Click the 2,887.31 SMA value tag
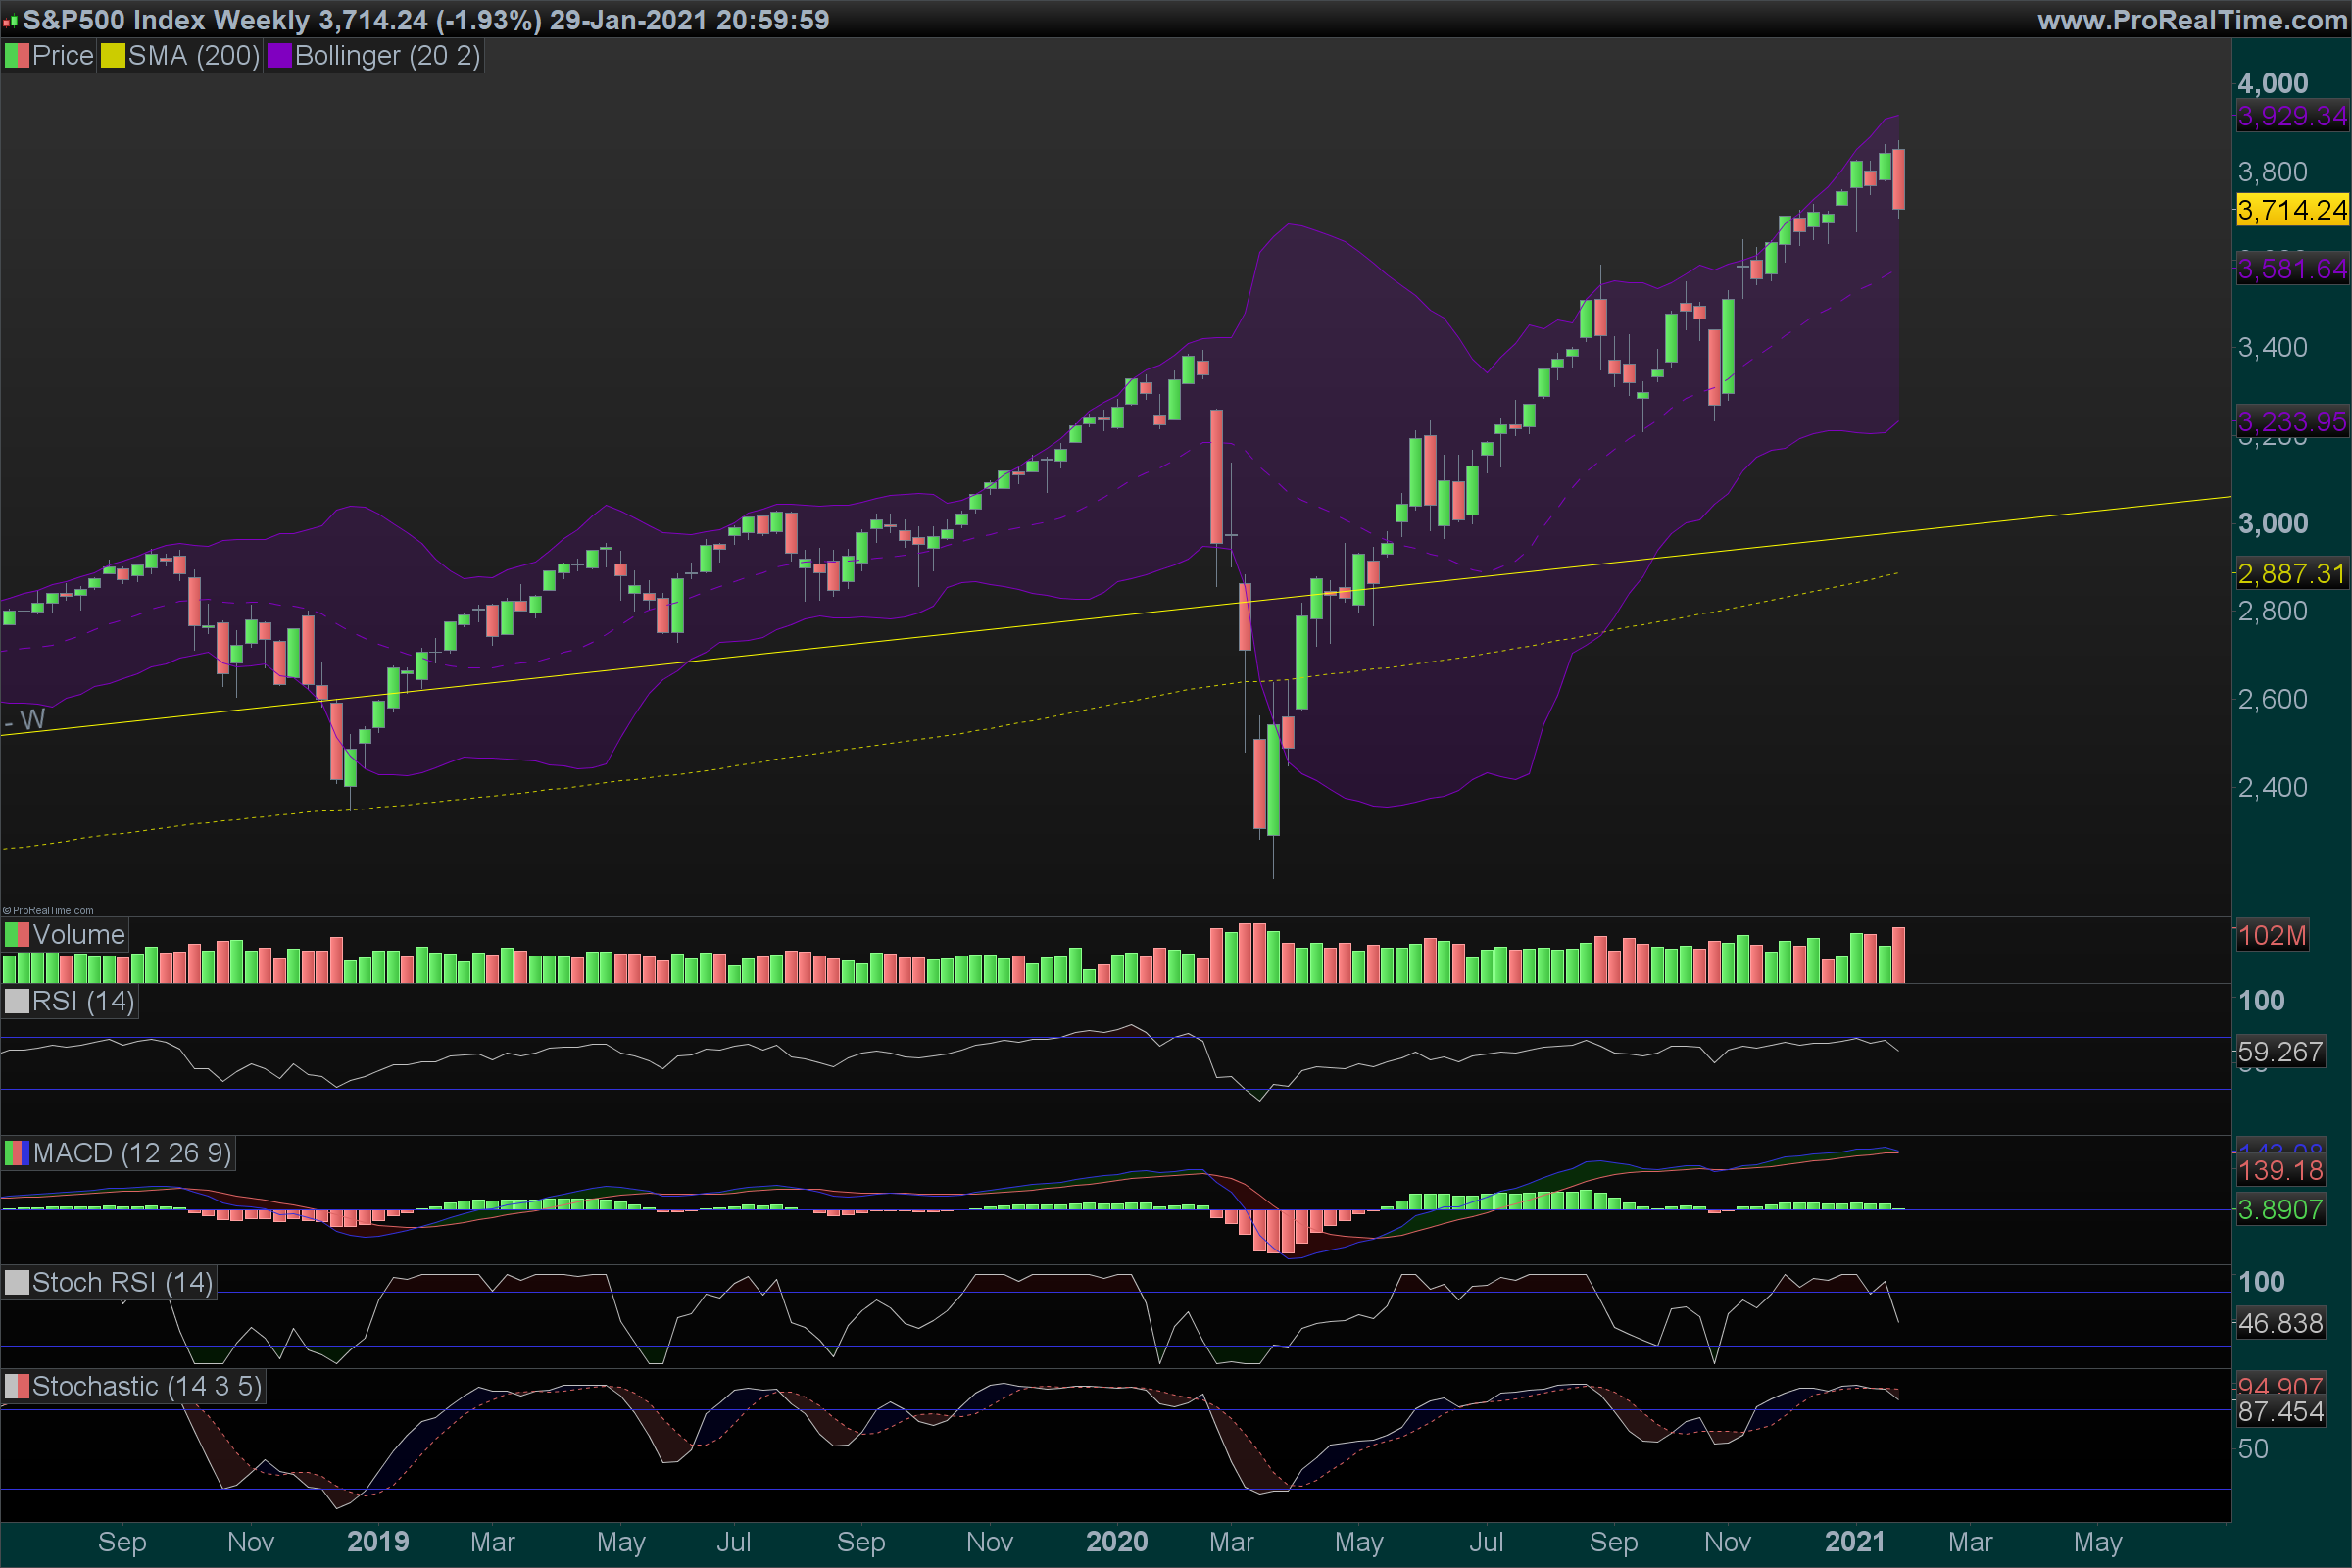Image resolution: width=2352 pixels, height=1568 pixels. [2291, 573]
